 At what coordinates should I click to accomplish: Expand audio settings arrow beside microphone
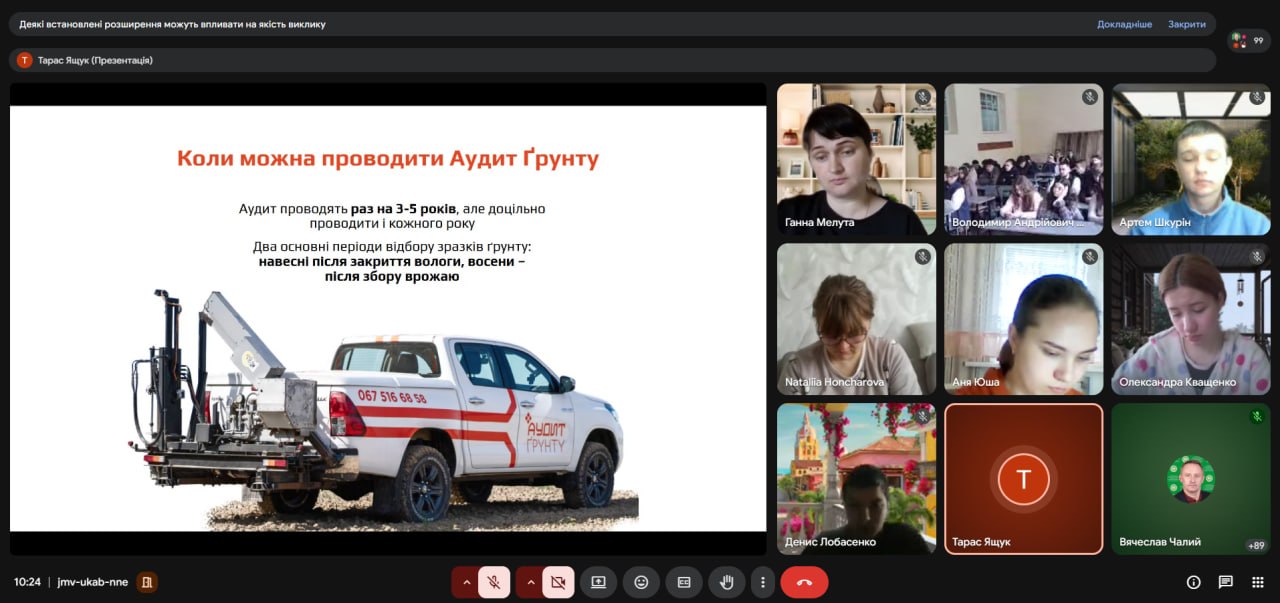(x=465, y=582)
